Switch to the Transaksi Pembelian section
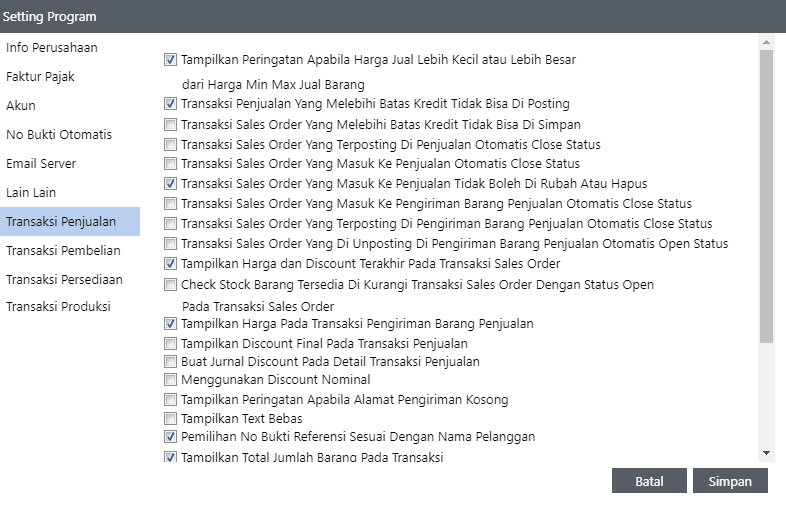The height and width of the screenshot is (509, 786). point(63,250)
